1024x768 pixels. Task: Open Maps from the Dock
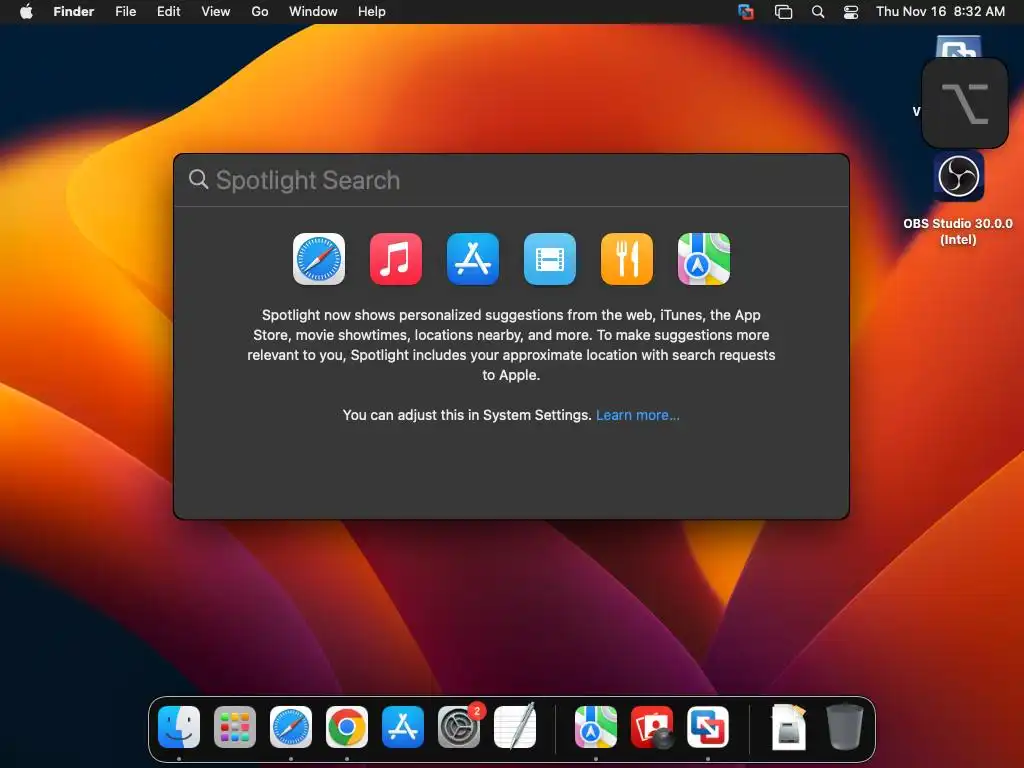tap(596, 727)
